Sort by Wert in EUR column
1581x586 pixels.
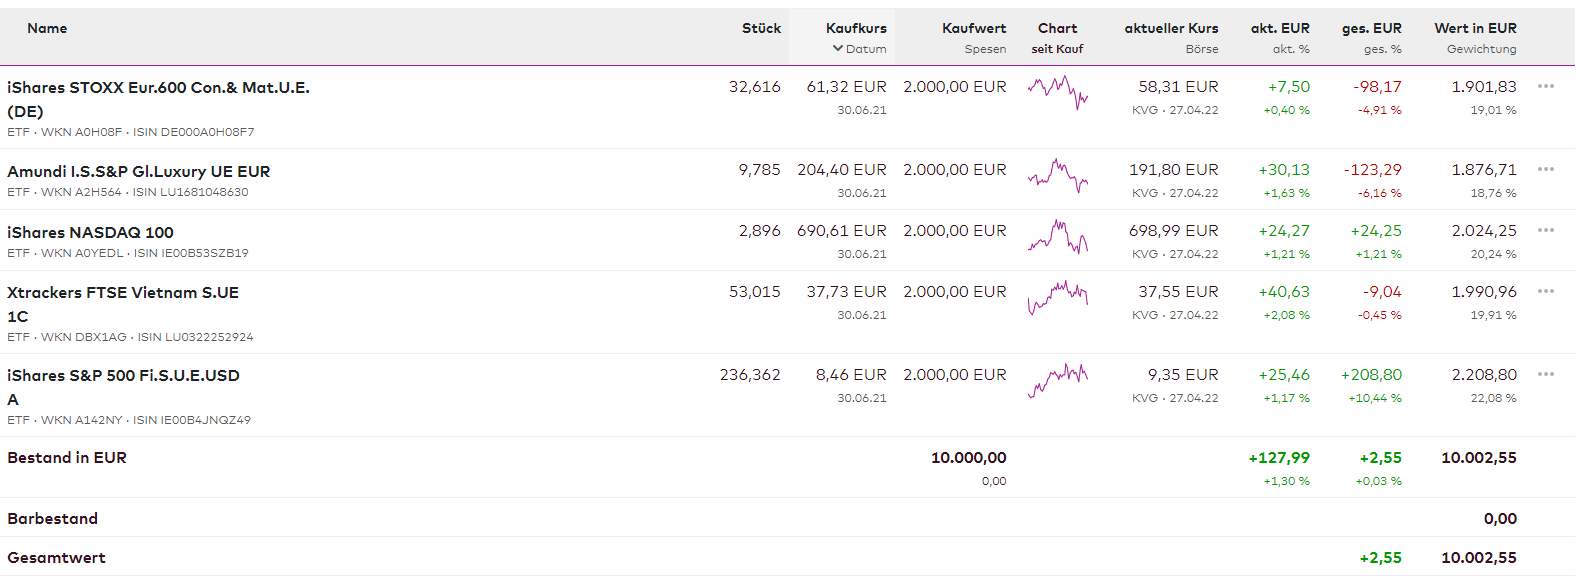[1475, 28]
